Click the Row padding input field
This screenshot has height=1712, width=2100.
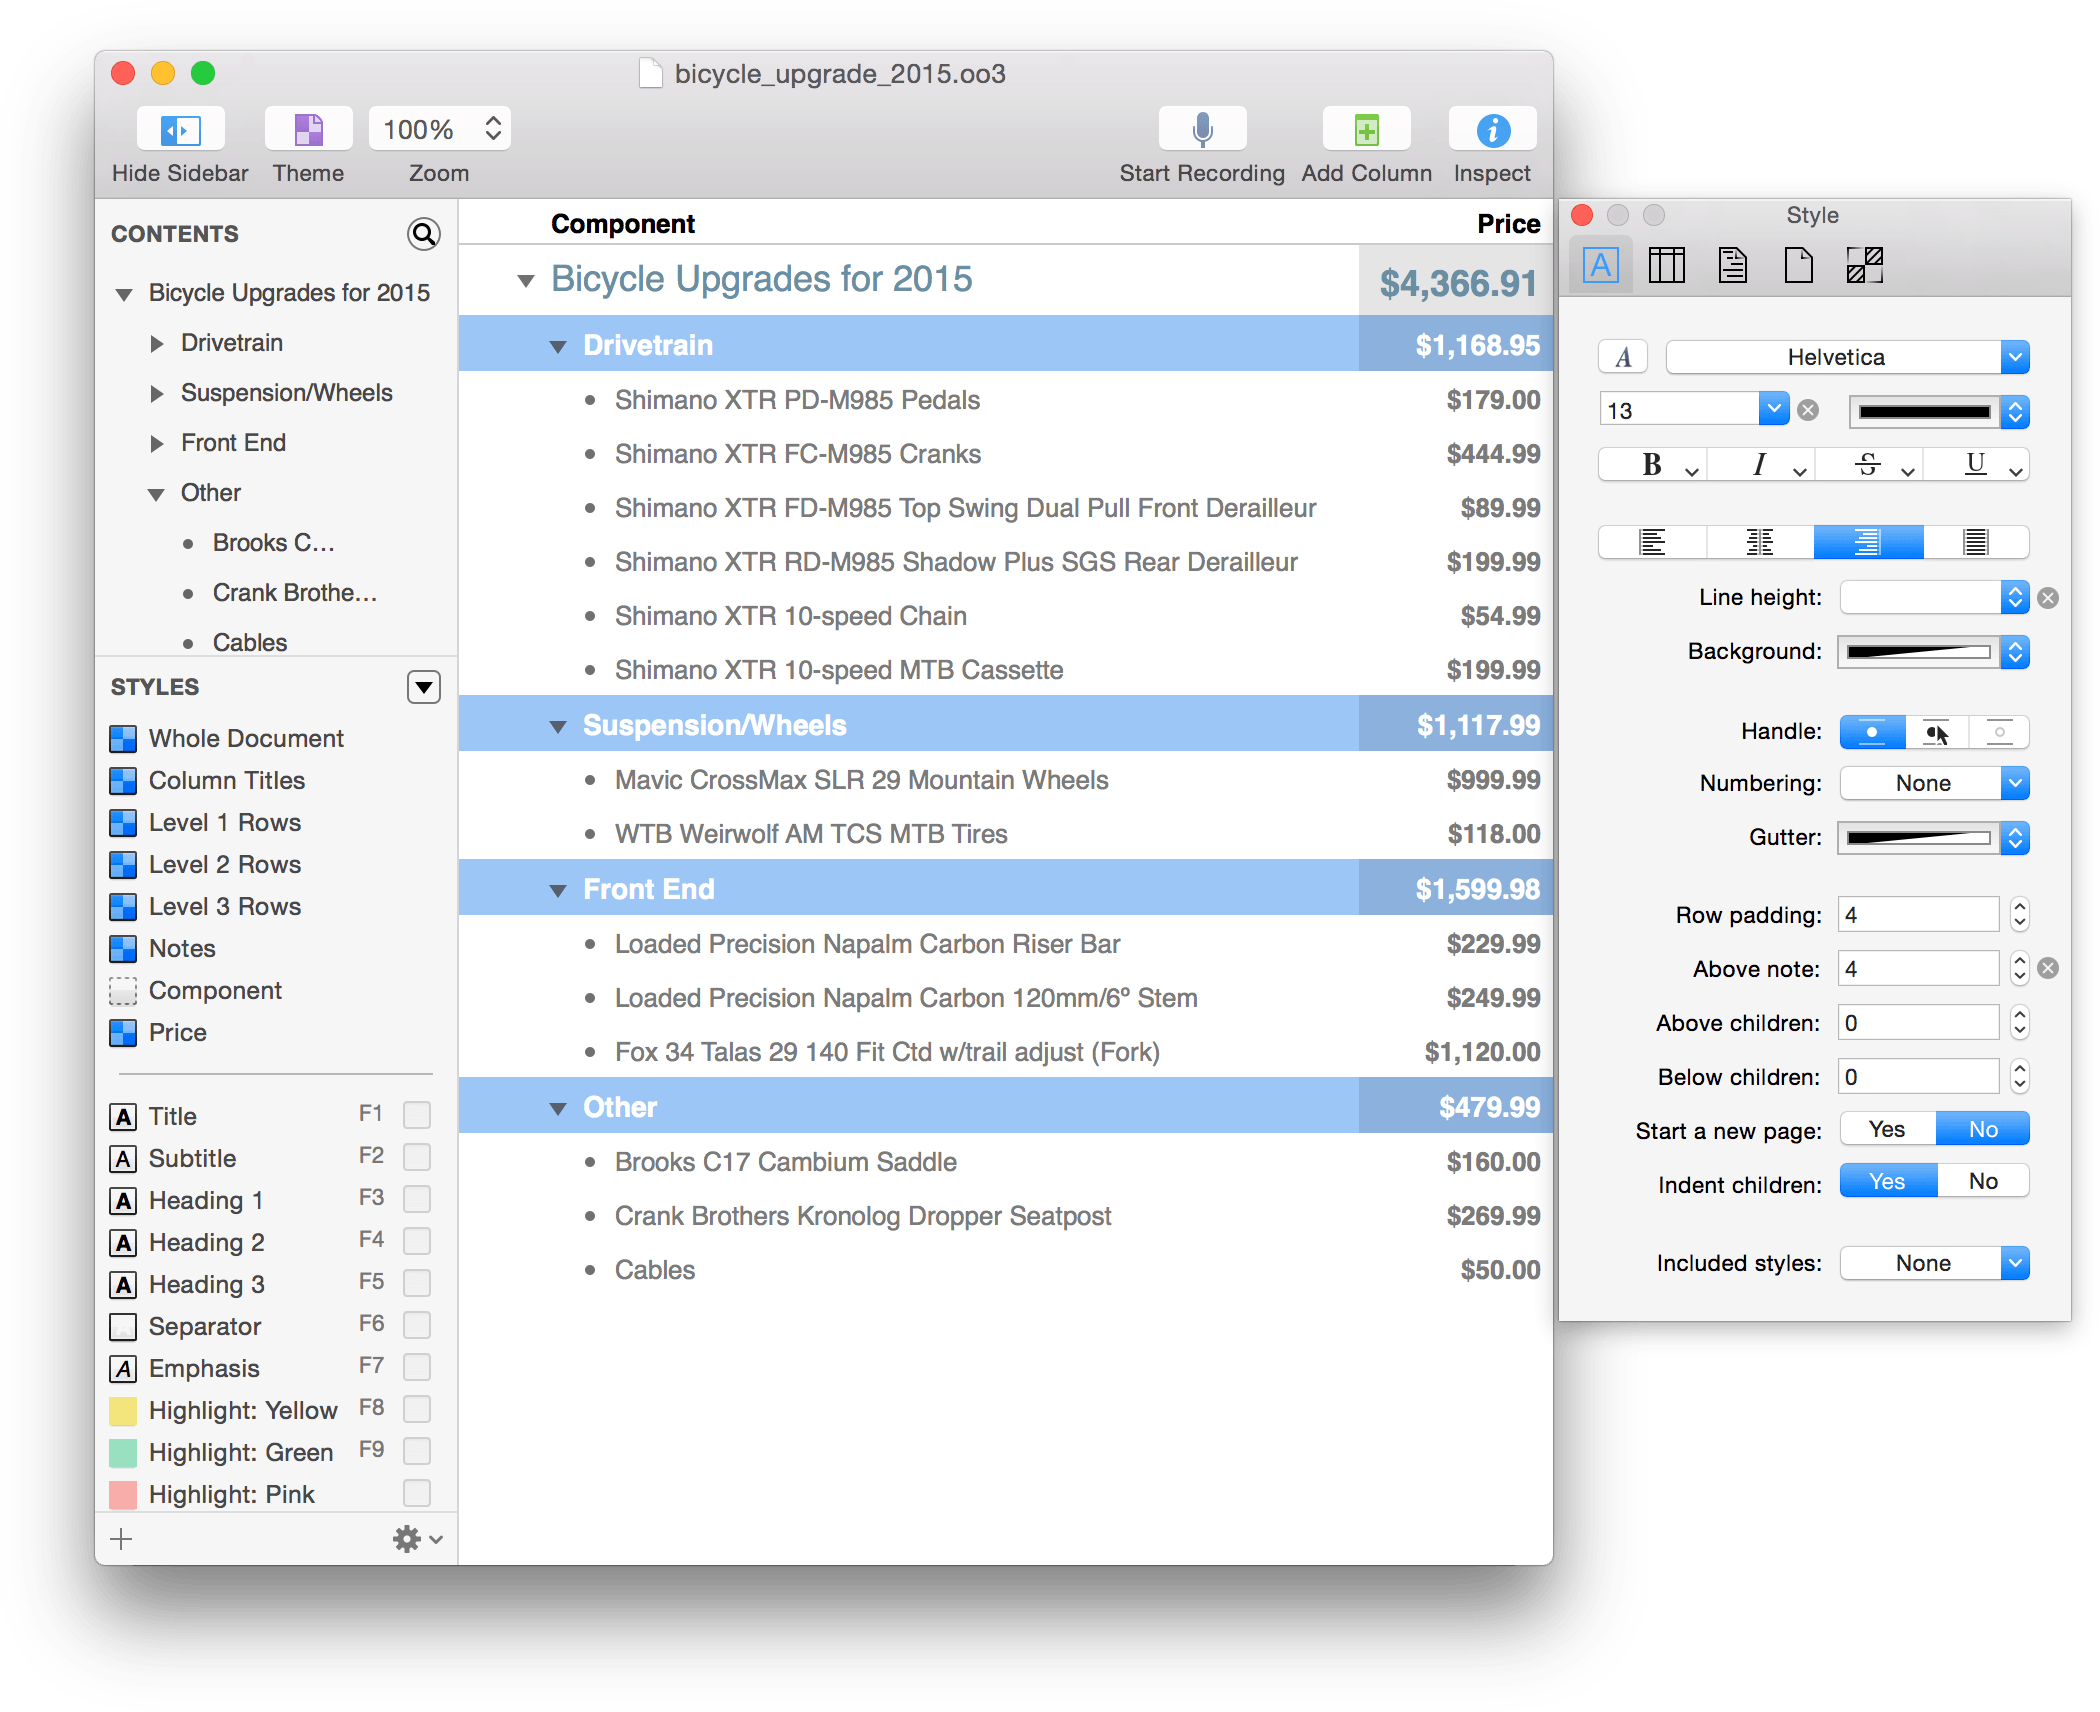pyautogui.click(x=1919, y=914)
